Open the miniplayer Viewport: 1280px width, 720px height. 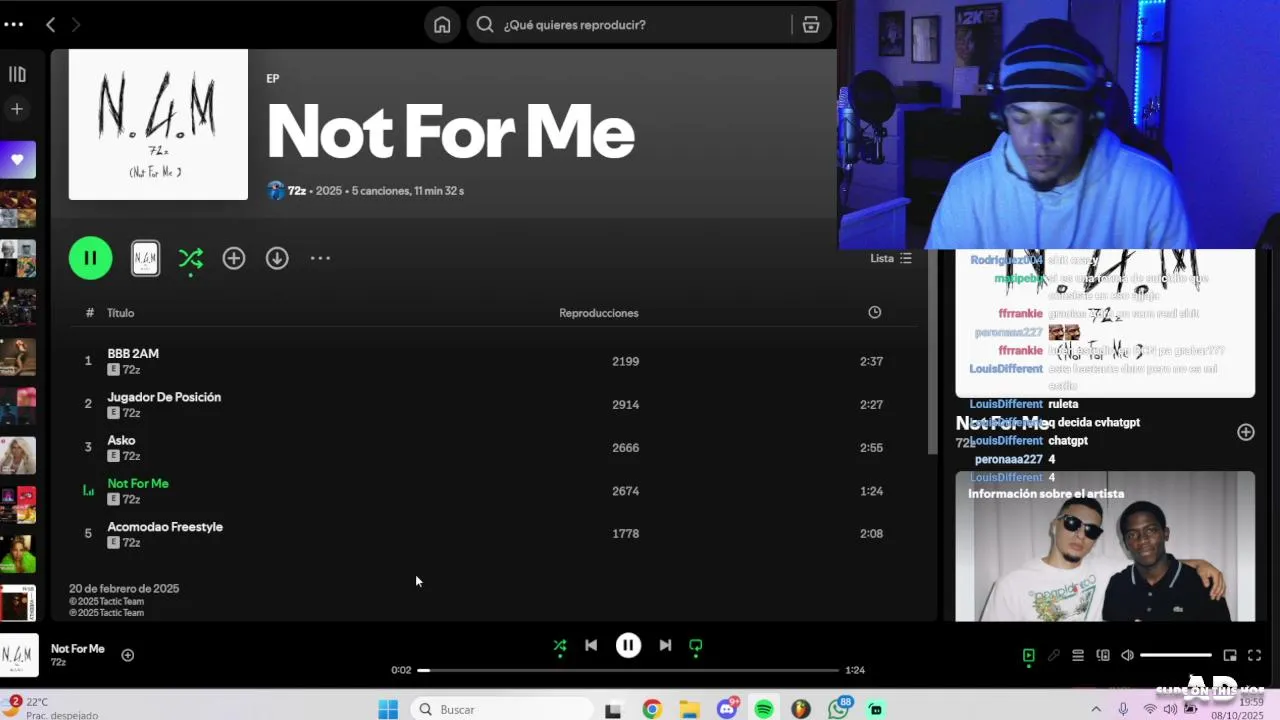click(x=1230, y=656)
